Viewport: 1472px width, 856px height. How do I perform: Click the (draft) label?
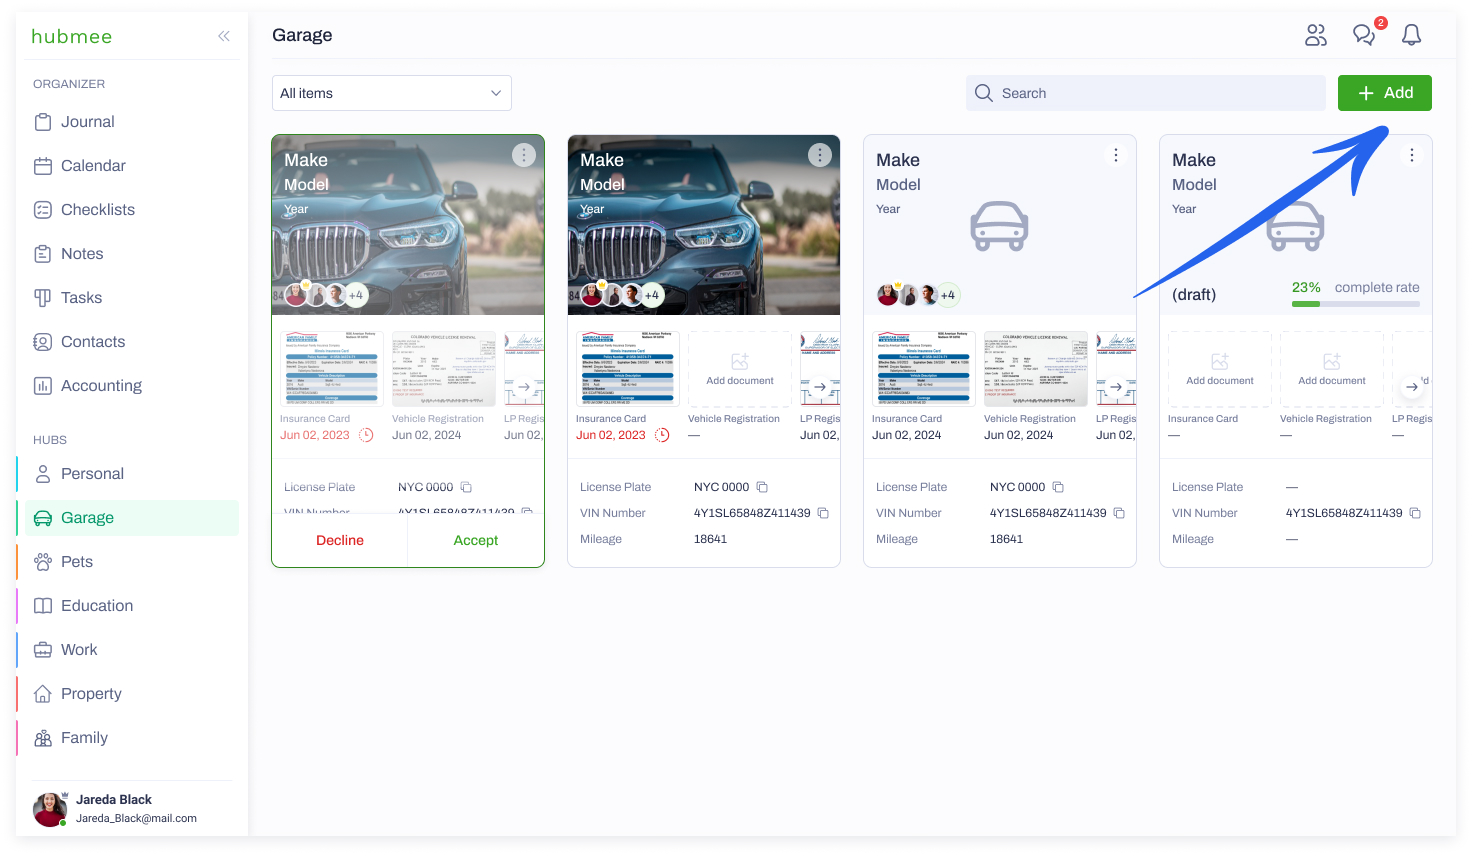tap(1194, 295)
